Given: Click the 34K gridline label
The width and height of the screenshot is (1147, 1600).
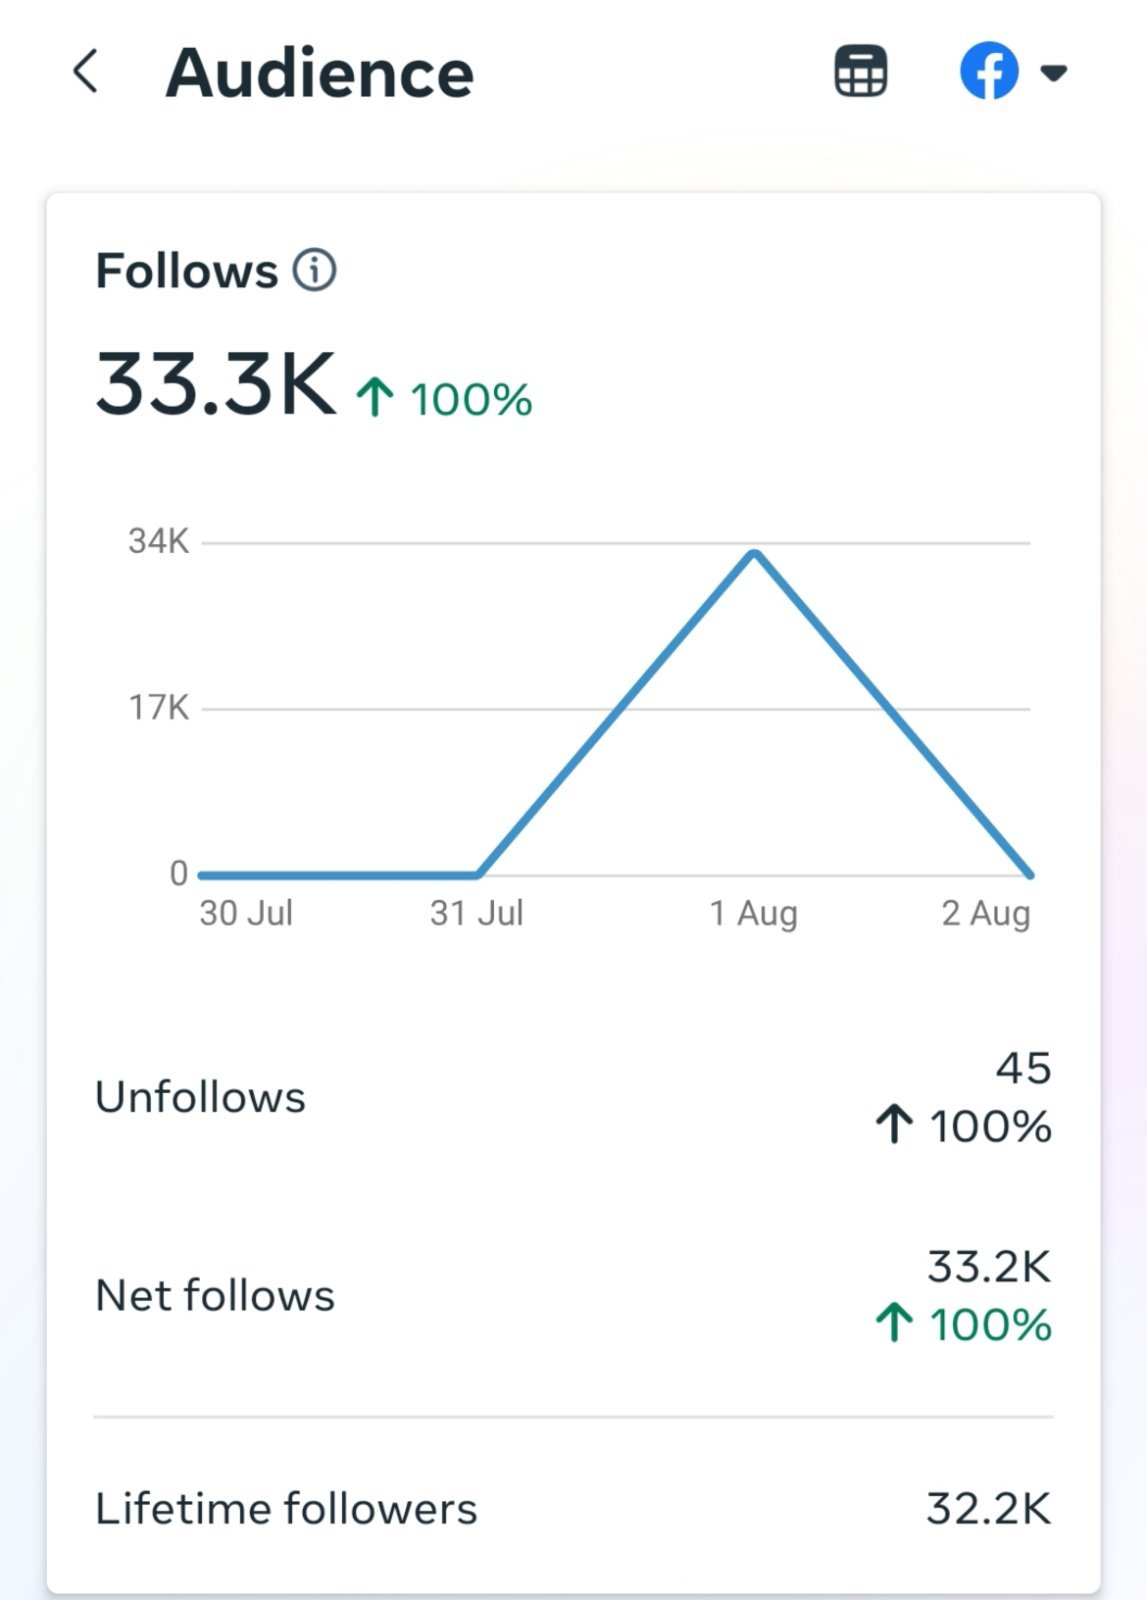Looking at the screenshot, I should (x=159, y=541).
